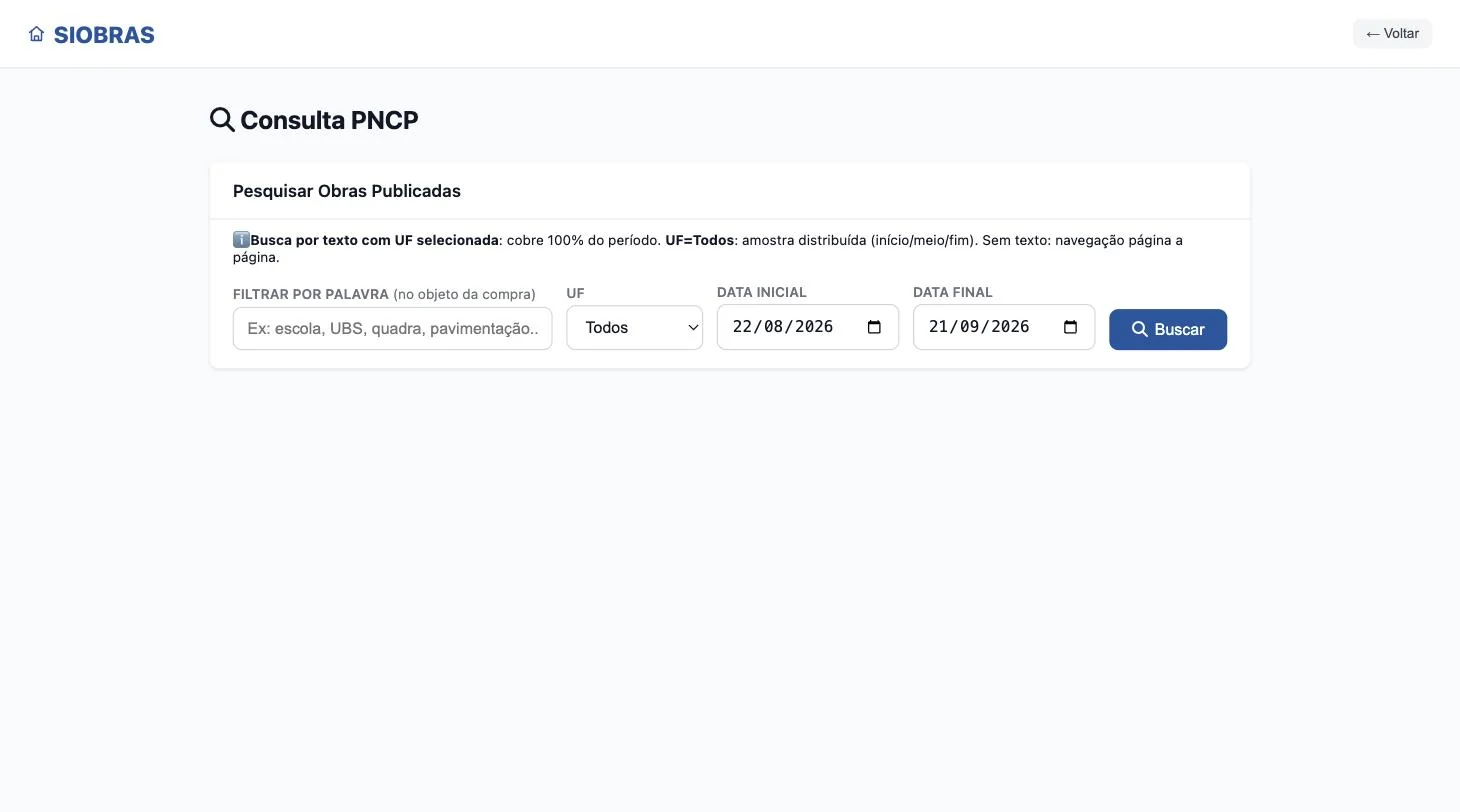
Task: Click the Pesquisar Obras Publicadas header text
Action: point(347,191)
